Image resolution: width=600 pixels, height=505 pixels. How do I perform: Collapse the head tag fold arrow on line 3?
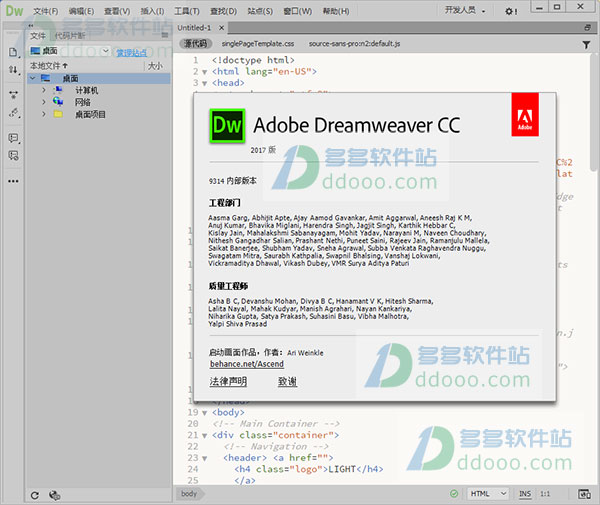(204, 83)
